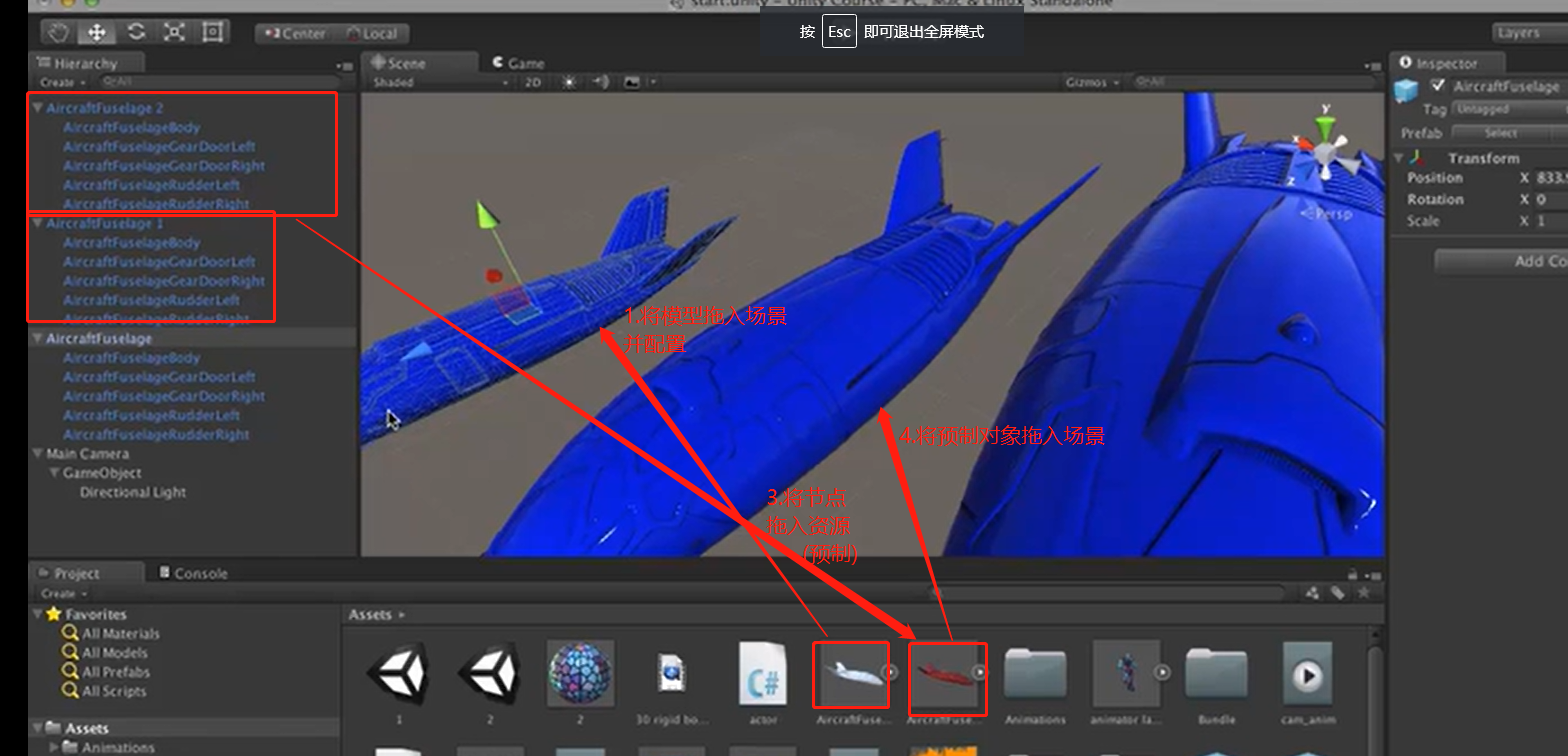Collapse the GameObject node

pos(54,473)
